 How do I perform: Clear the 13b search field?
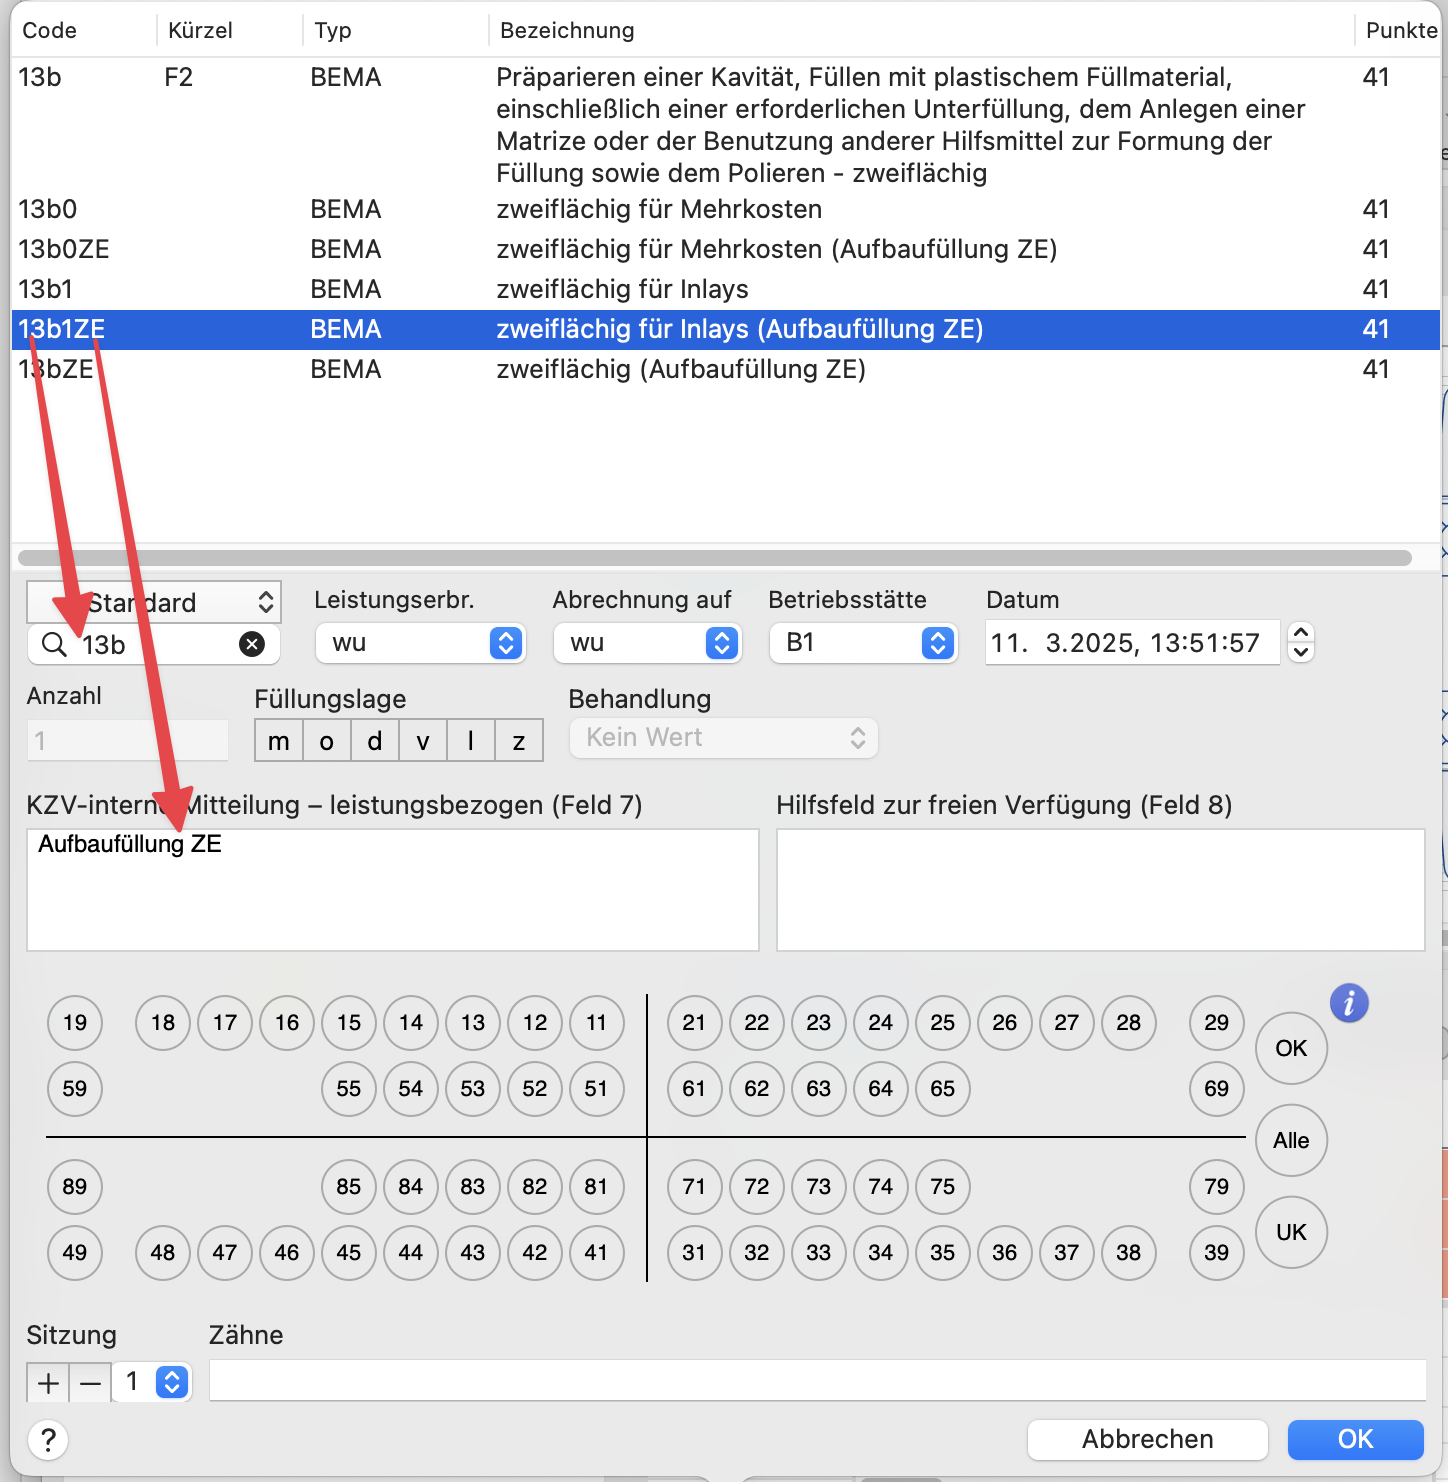point(252,644)
